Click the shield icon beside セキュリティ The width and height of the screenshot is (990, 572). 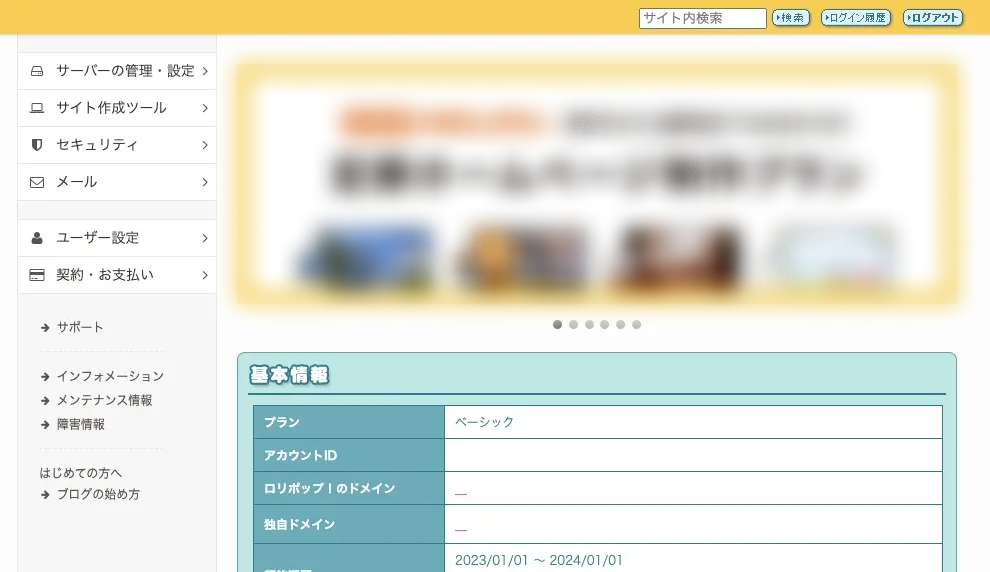click(x=37, y=145)
